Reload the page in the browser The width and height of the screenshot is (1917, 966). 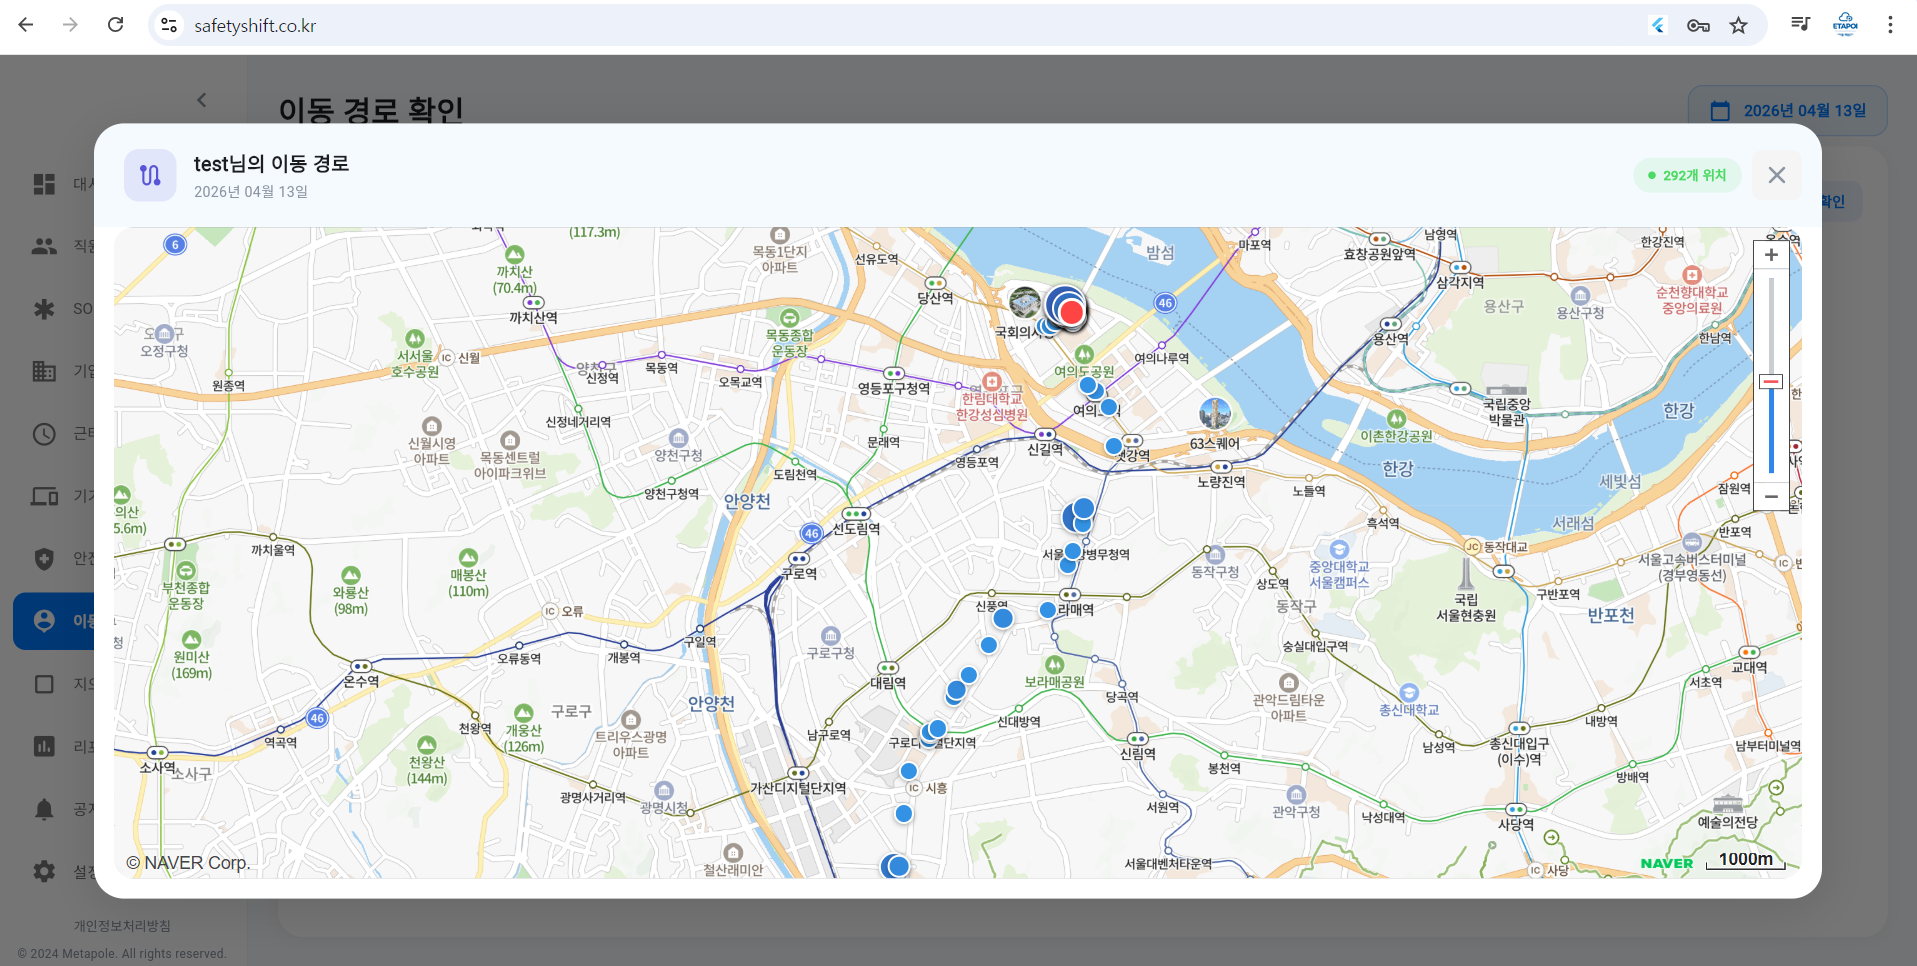click(116, 25)
